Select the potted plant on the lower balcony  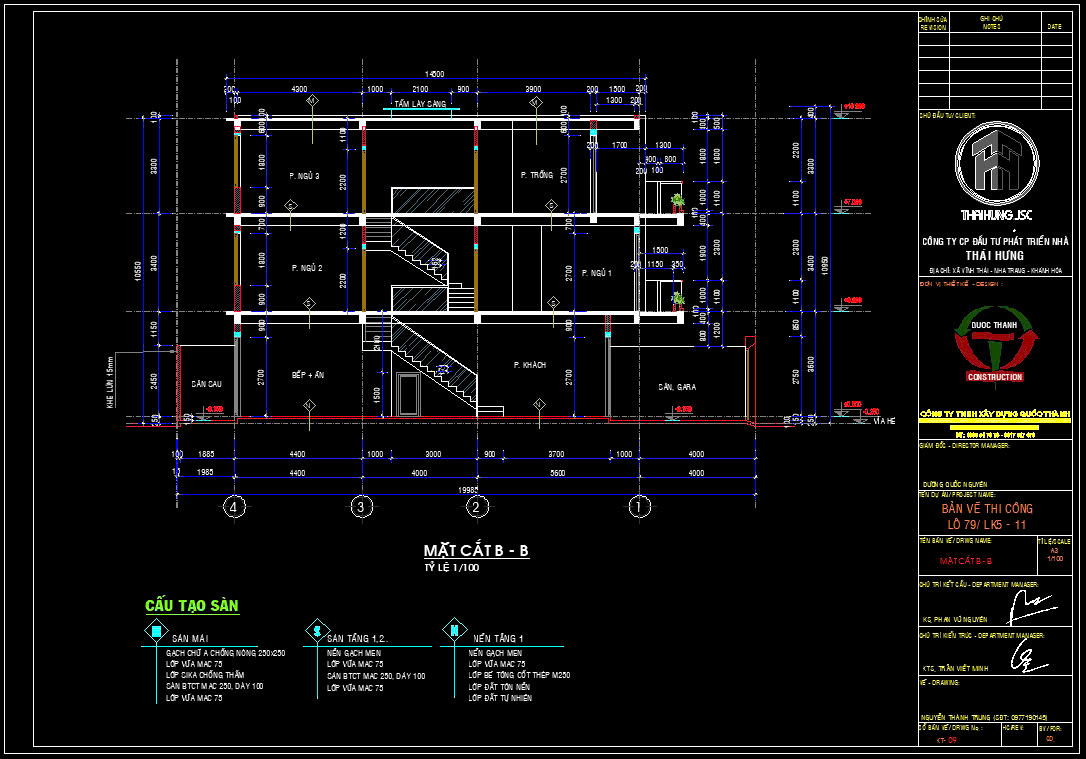tap(678, 298)
